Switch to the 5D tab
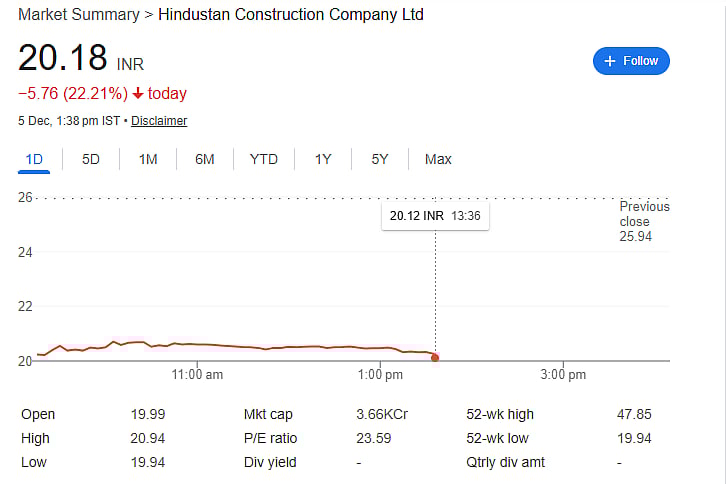Screen dimensions: 726x484 [91, 159]
